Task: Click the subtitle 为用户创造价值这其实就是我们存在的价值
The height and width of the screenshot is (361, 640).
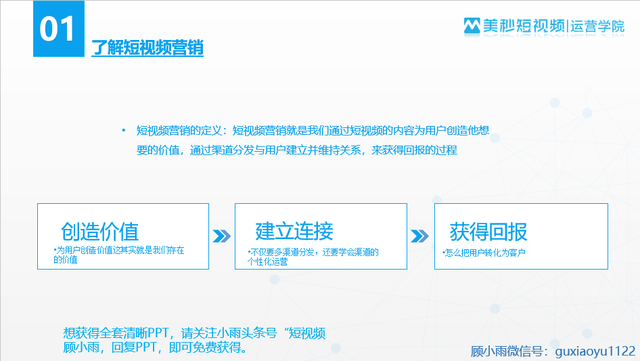Action: [119, 254]
